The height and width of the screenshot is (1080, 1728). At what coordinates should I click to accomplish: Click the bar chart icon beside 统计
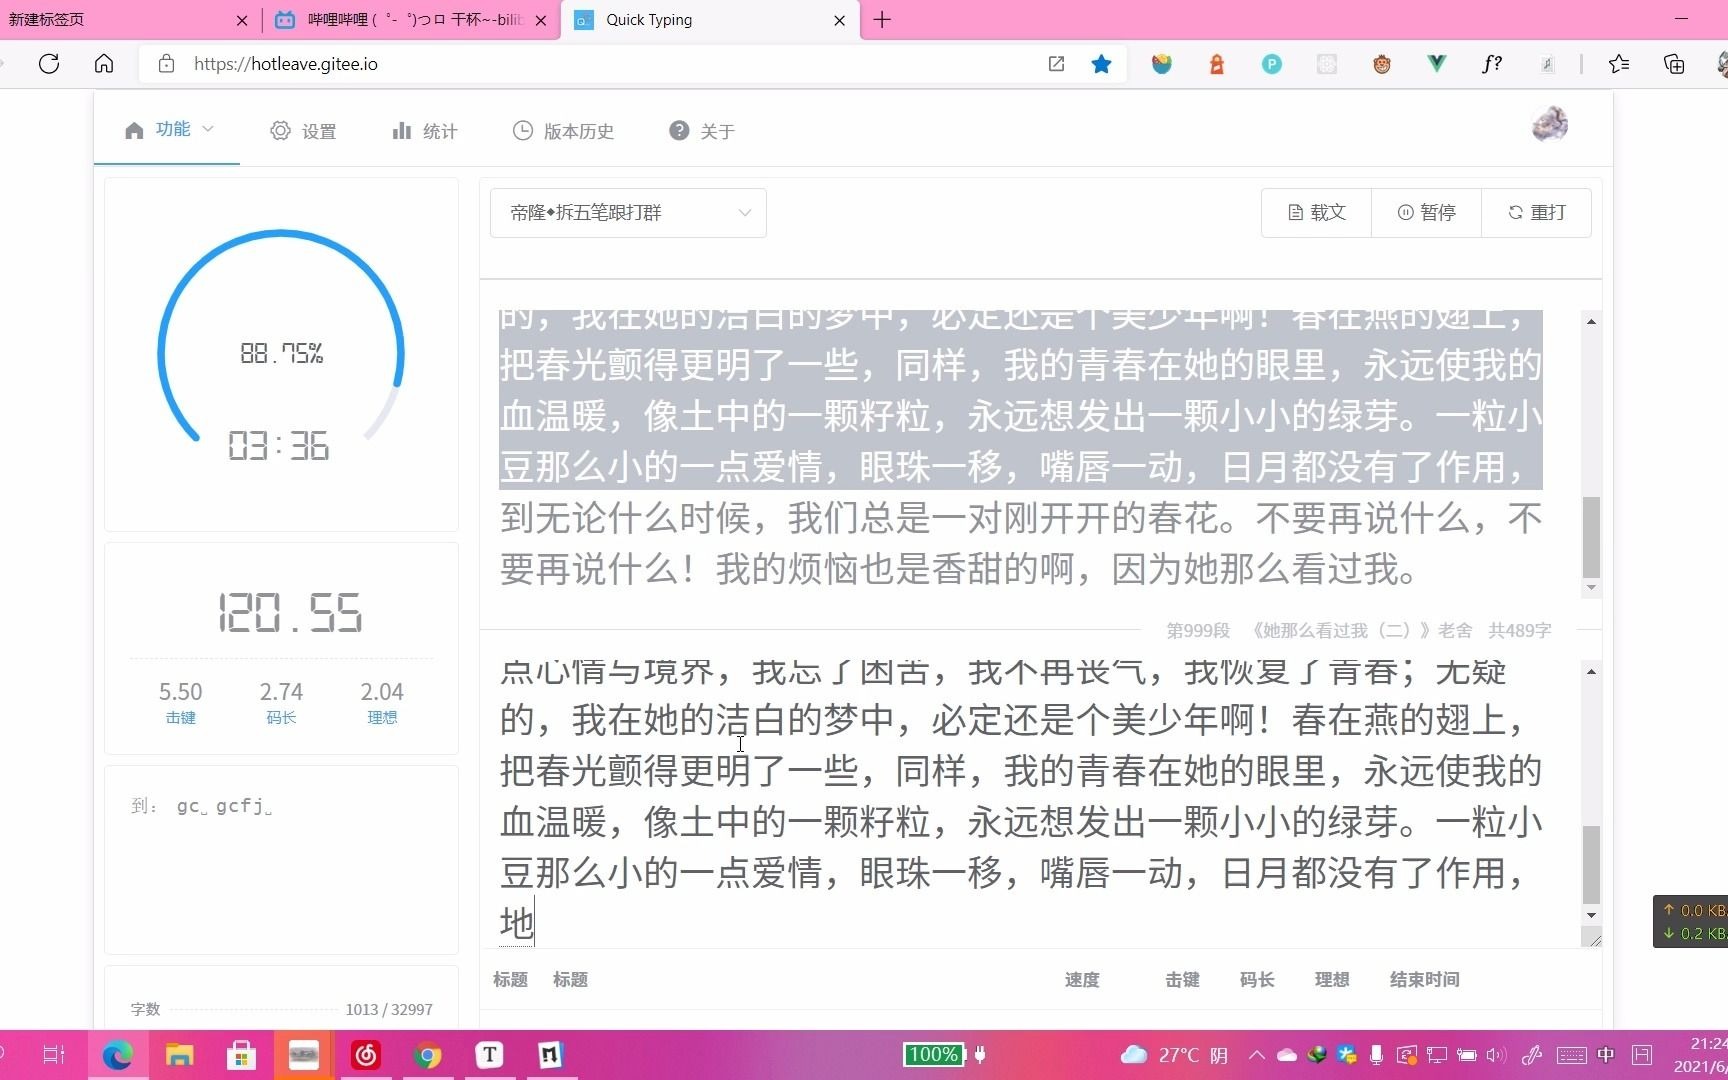point(402,131)
